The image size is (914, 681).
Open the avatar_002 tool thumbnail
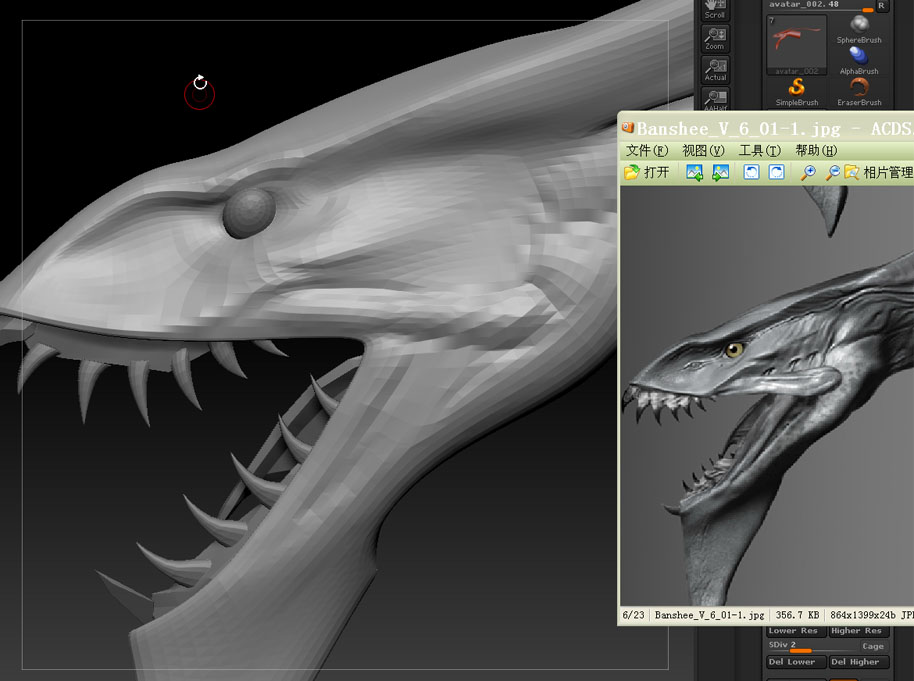(x=796, y=45)
